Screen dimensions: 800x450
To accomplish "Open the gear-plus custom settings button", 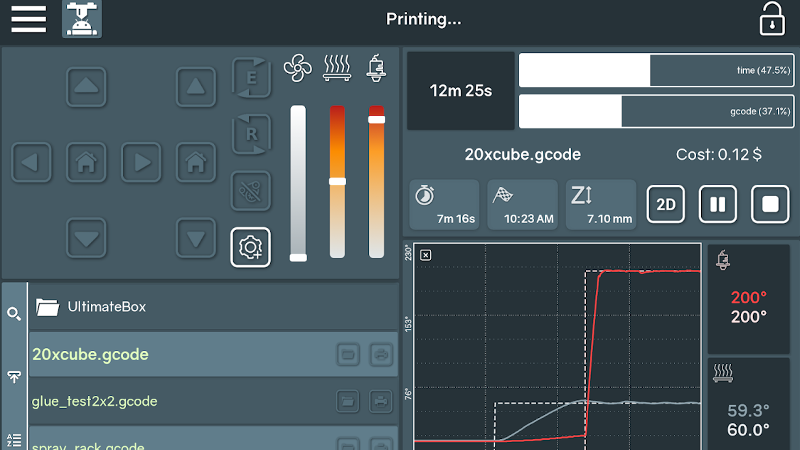I will tap(250, 246).
